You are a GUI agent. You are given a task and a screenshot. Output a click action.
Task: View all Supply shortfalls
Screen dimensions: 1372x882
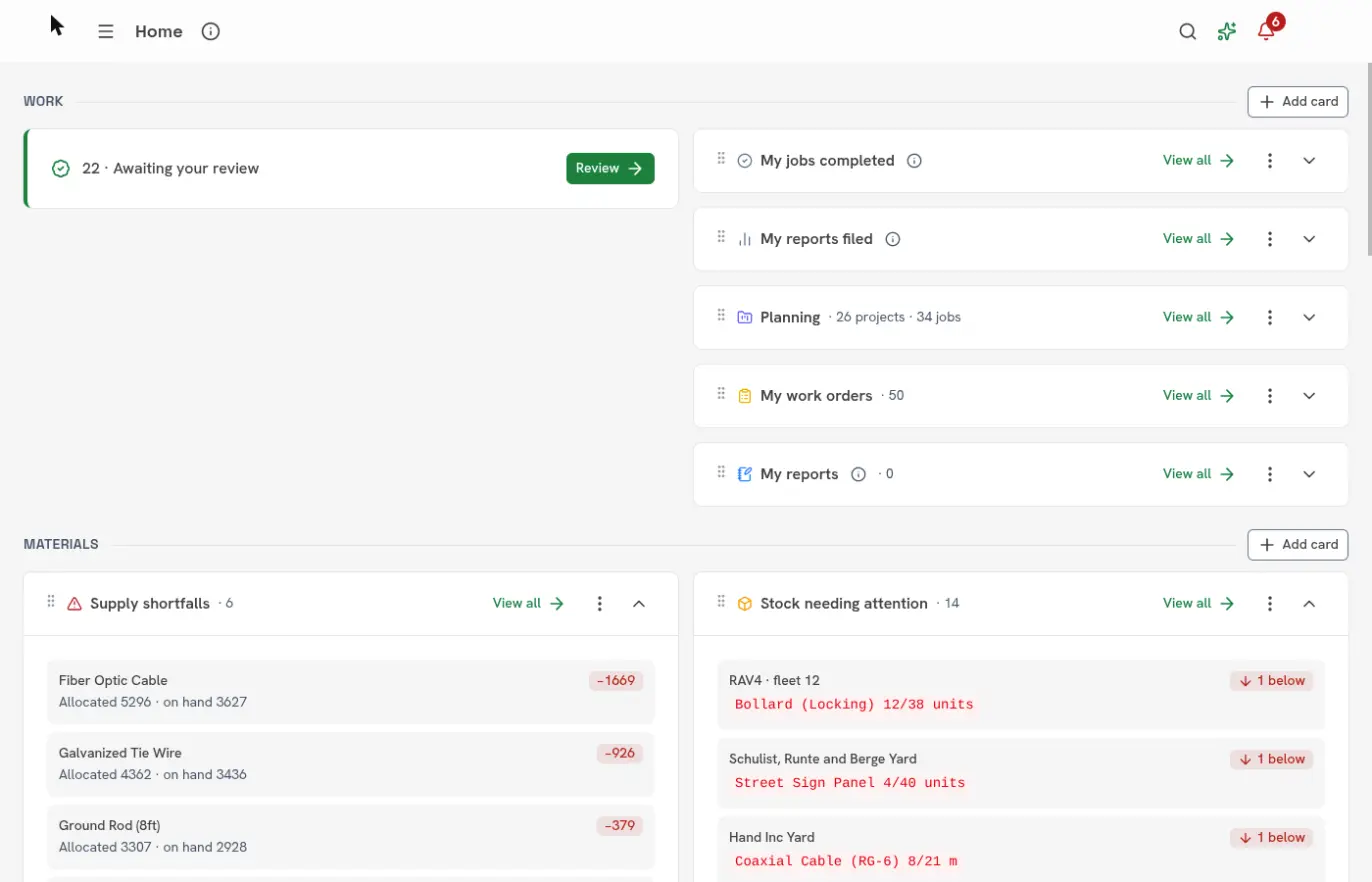(529, 603)
